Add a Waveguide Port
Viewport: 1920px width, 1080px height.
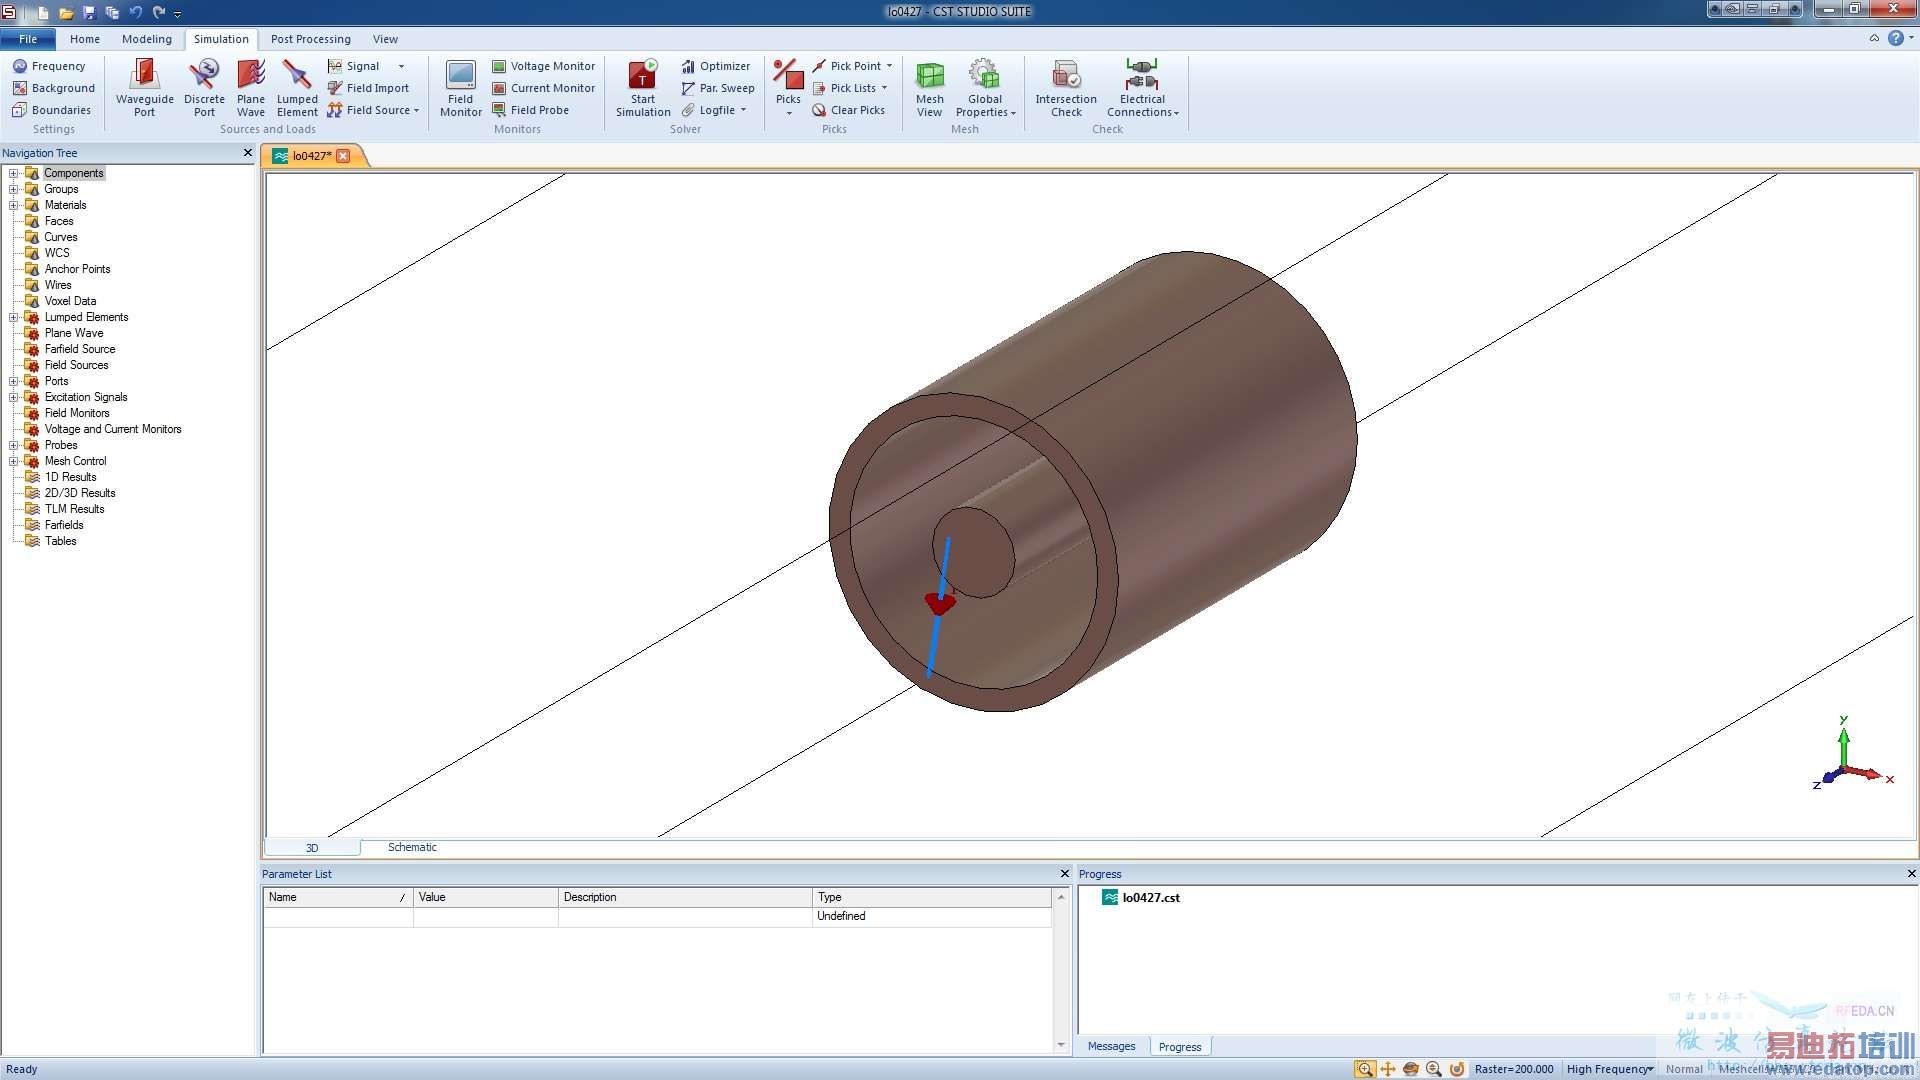point(144,88)
